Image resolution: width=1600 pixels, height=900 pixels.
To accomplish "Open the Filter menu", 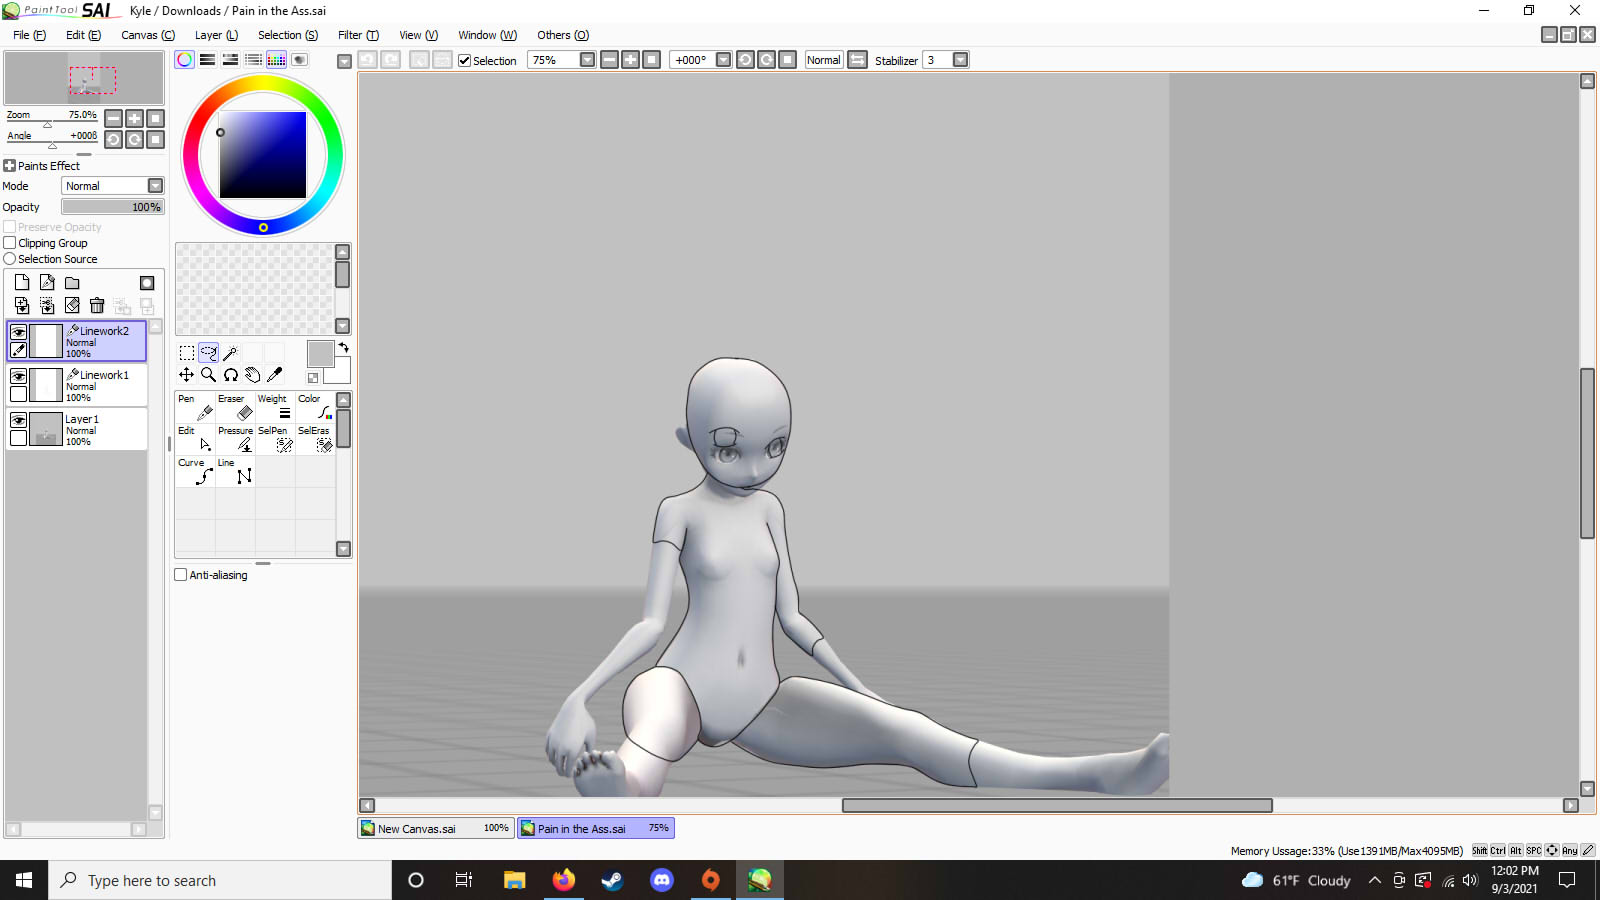I will [357, 35].
